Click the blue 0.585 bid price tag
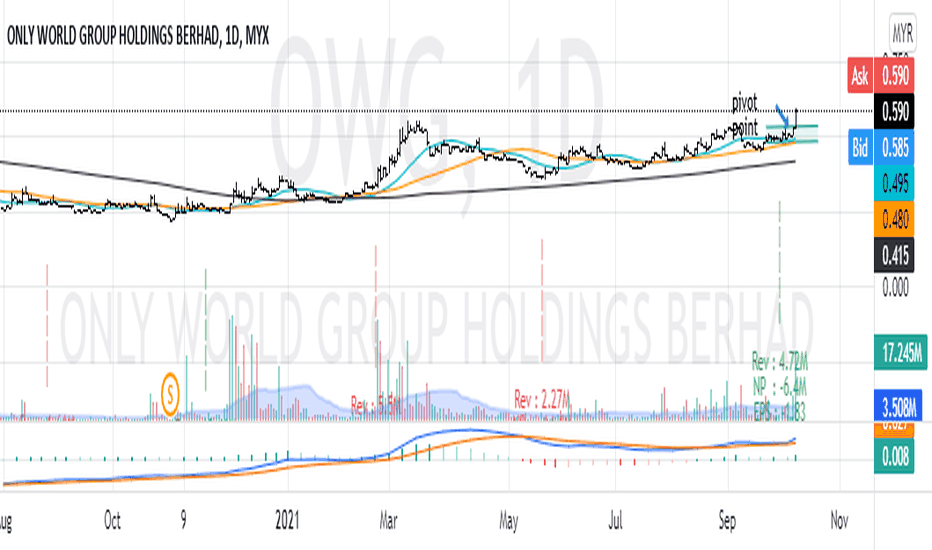Image resolution: width=932 pixels, height=550 pixels. point(895,147)
